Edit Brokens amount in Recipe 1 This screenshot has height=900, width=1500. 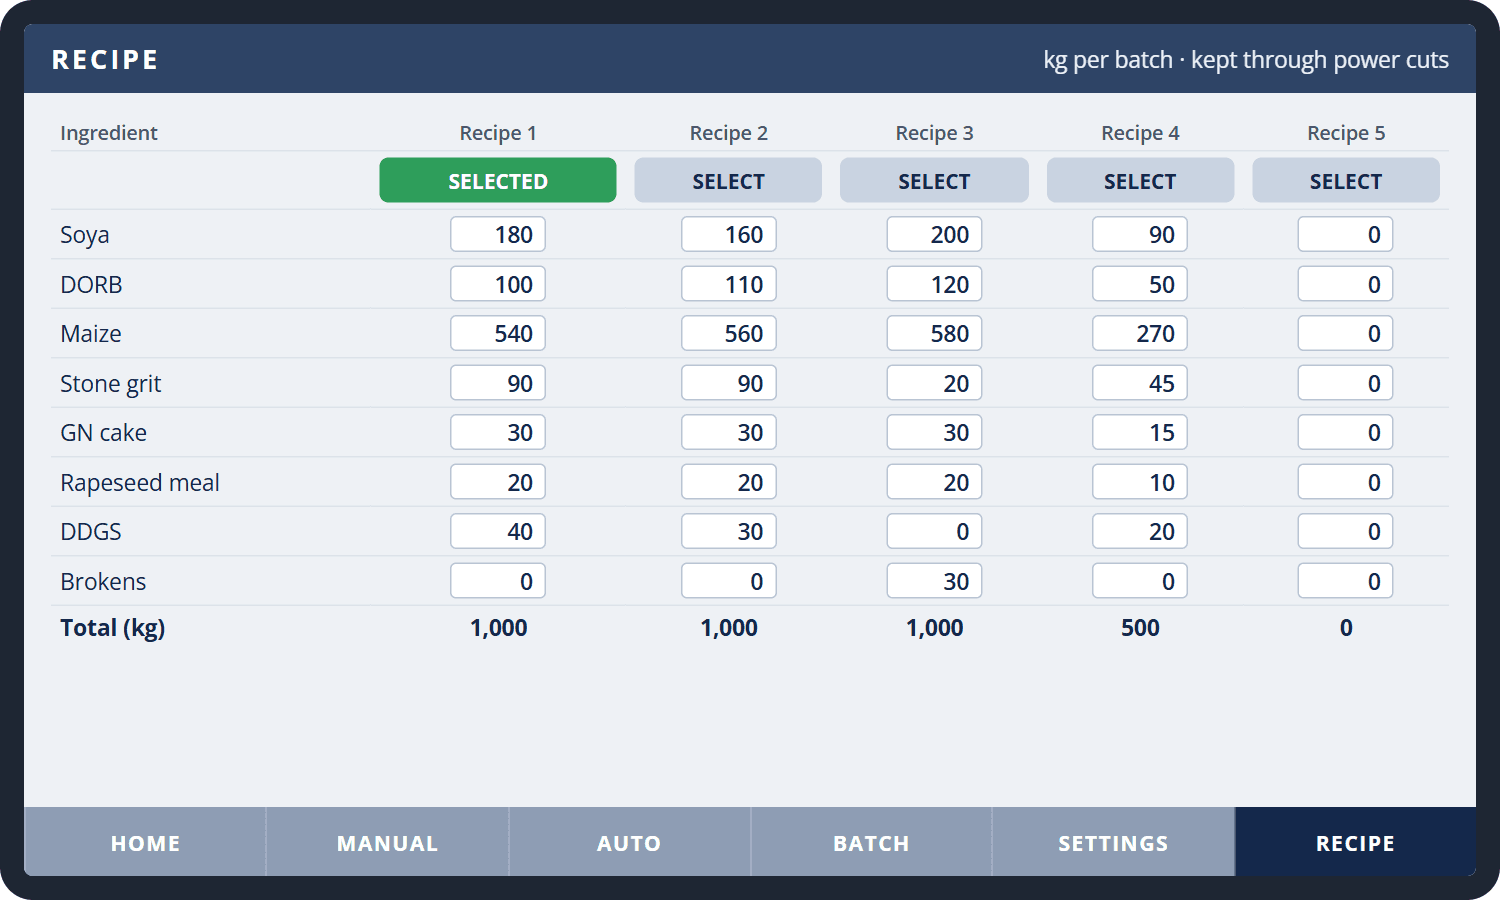tap(498, 581)
